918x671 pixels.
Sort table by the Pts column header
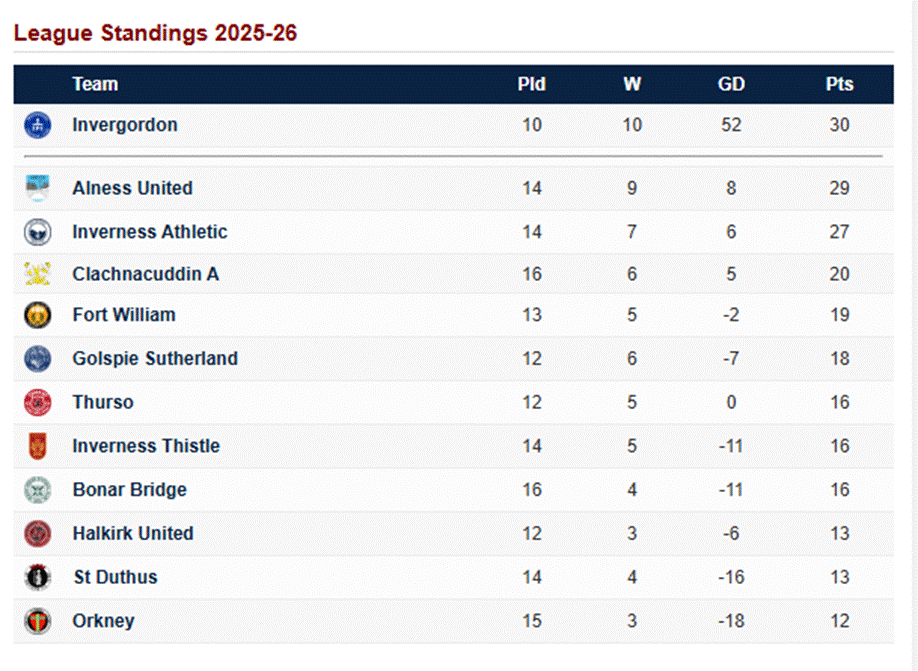point(839,84)
